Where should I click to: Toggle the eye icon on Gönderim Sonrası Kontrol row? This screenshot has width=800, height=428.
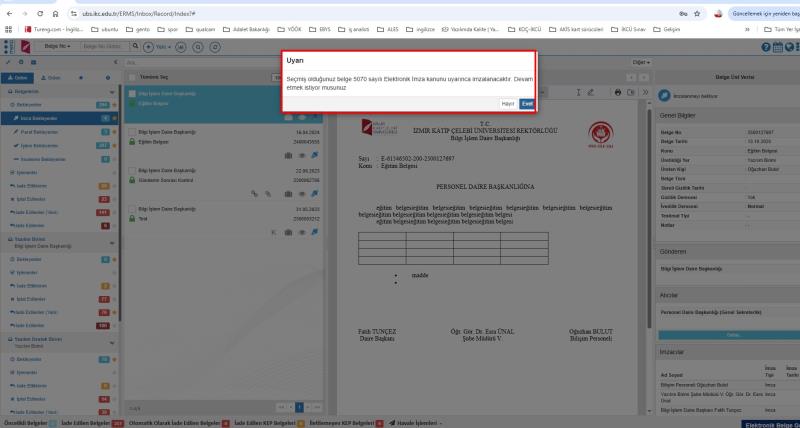(x=302, y=193)
